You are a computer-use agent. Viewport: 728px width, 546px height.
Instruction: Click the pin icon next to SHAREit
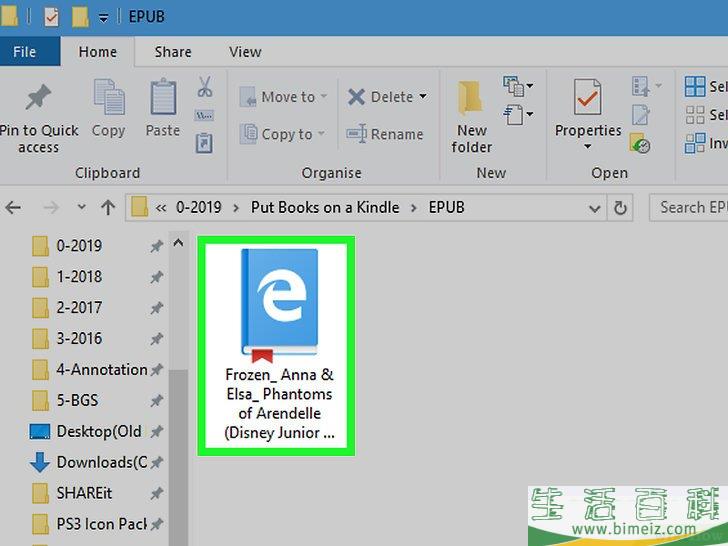pos(156,494)
